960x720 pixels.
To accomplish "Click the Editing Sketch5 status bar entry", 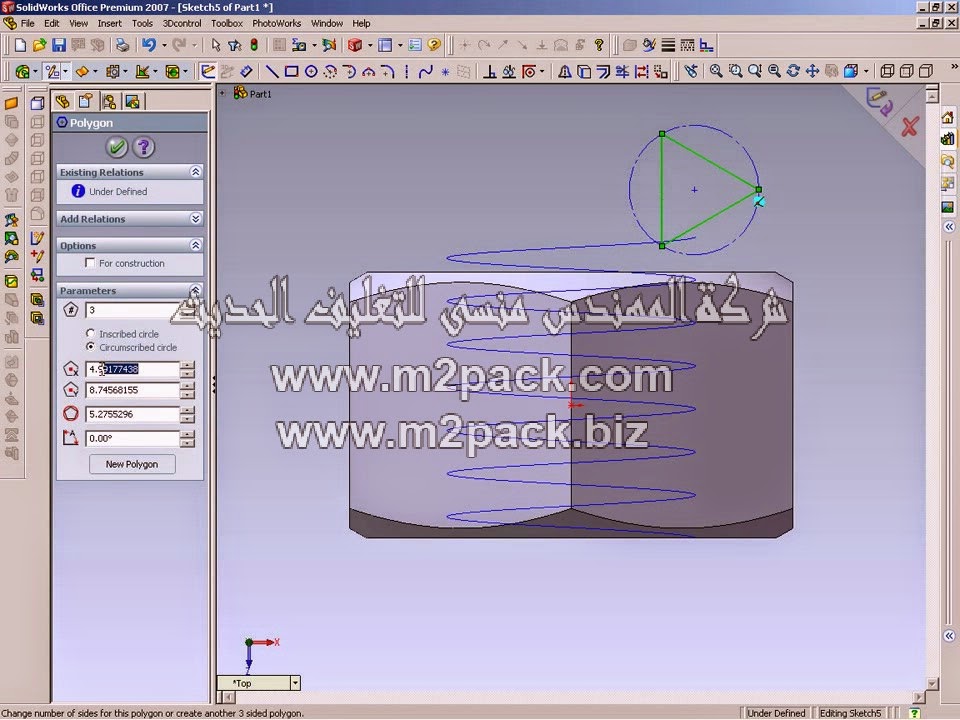I will [x=850, y=713].
